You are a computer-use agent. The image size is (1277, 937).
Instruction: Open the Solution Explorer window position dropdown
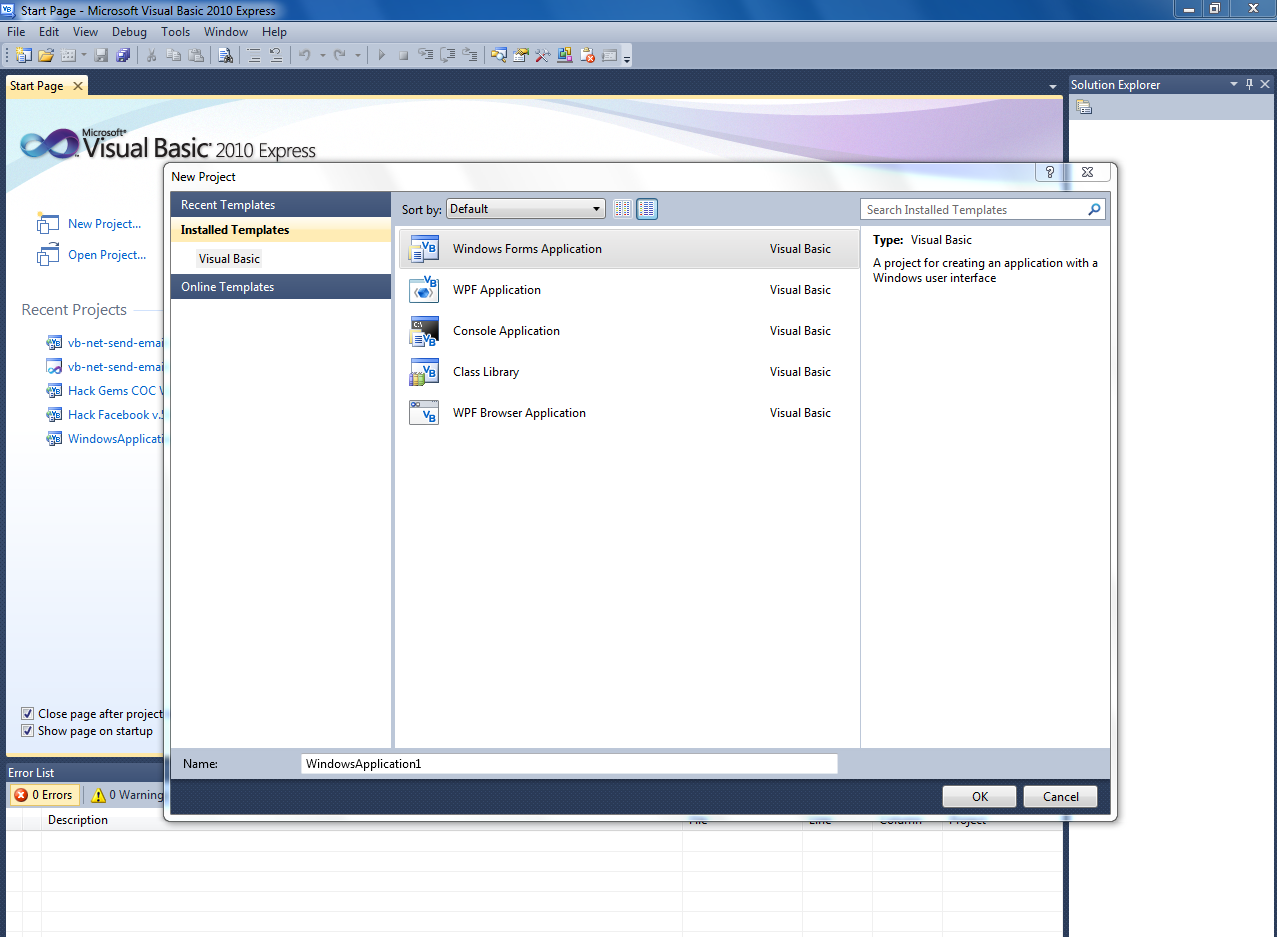[x=1234, y=84]
